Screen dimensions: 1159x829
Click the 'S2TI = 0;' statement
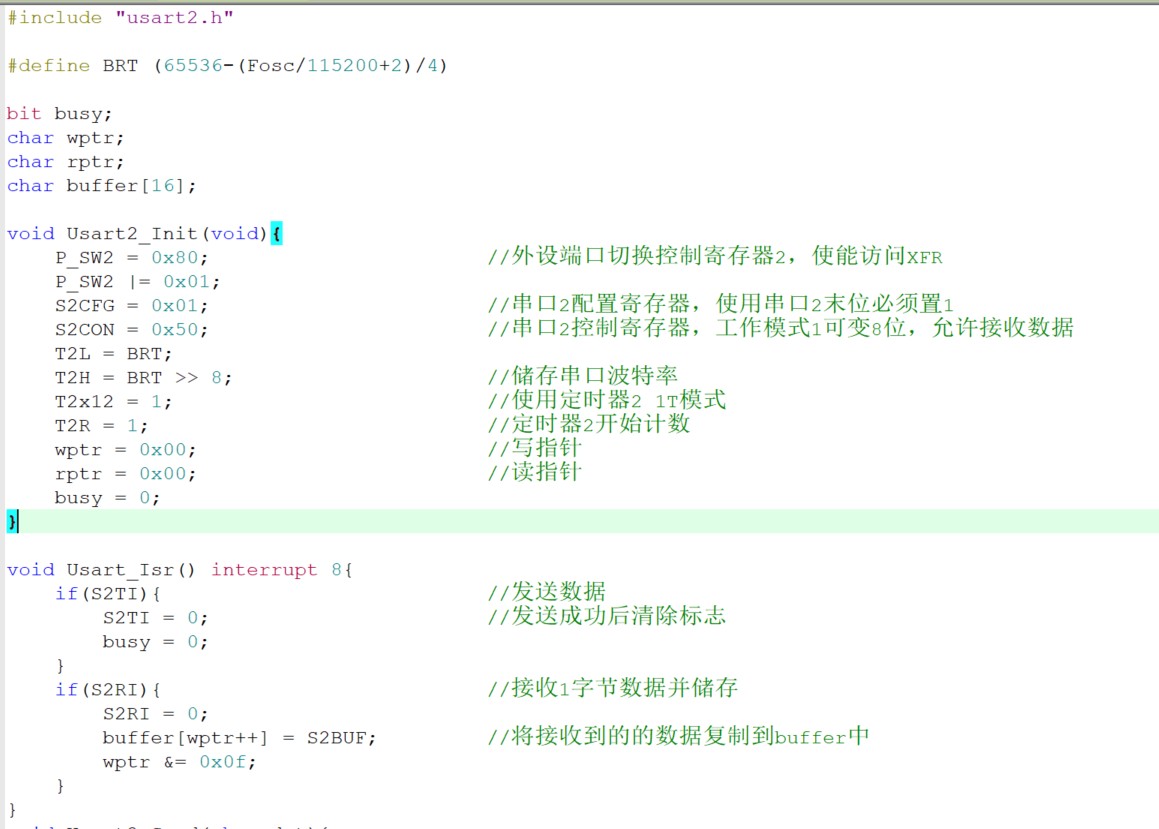click(x=155, y=618)
